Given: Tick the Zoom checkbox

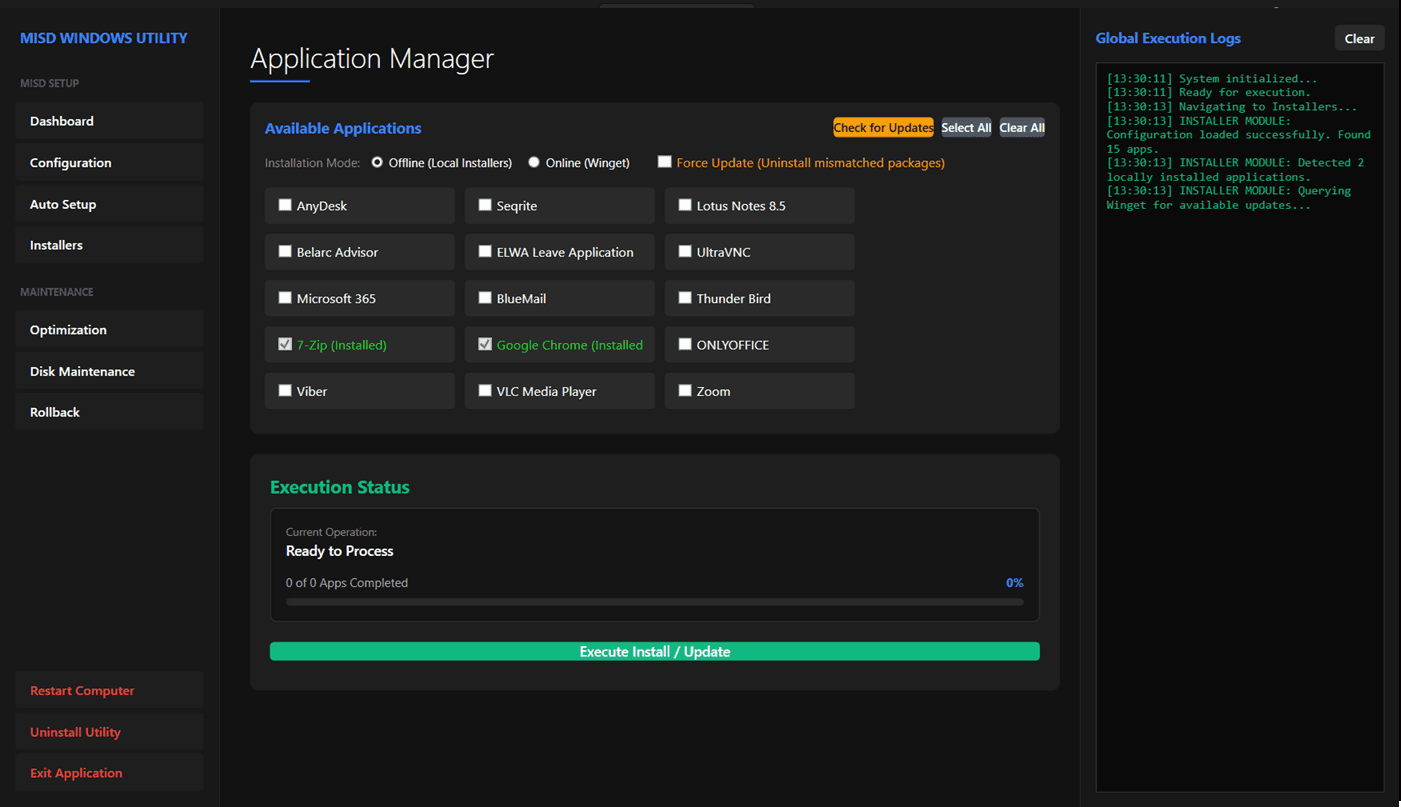Looking at the screenshot, I should pyautogui.click(x=685, y=390).
